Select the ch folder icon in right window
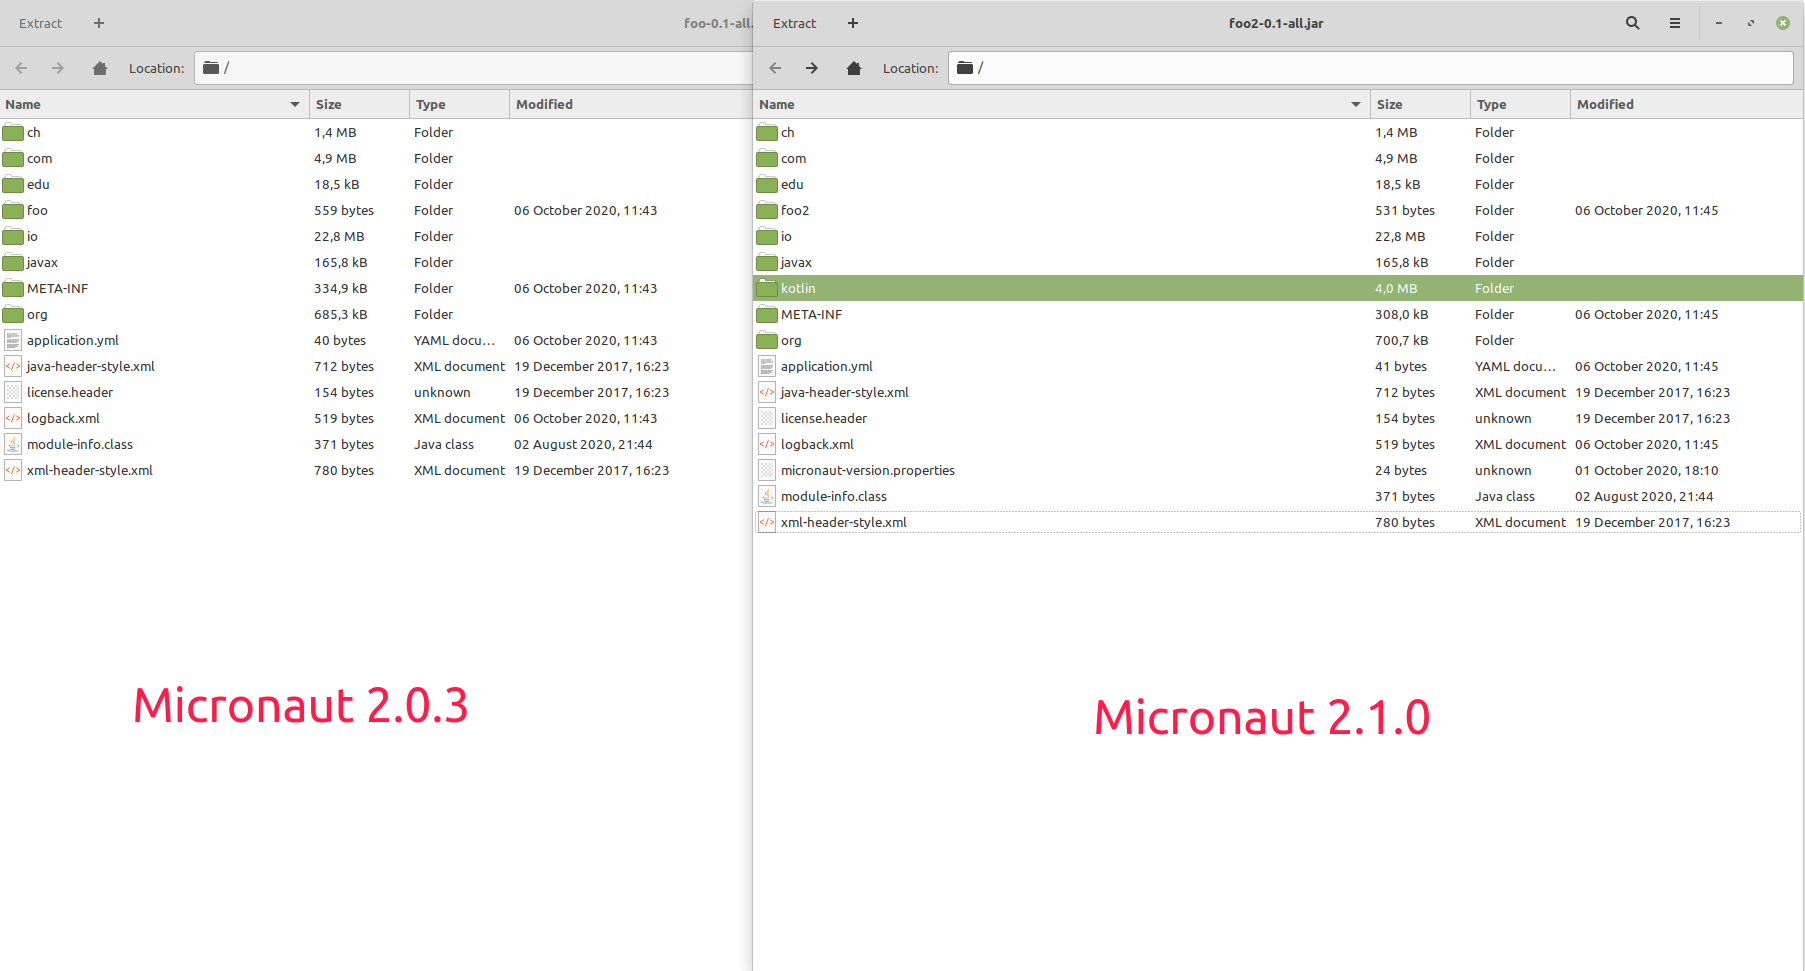Image resolution: width=1805 pixels, height=971 pixels. [767, 132]
